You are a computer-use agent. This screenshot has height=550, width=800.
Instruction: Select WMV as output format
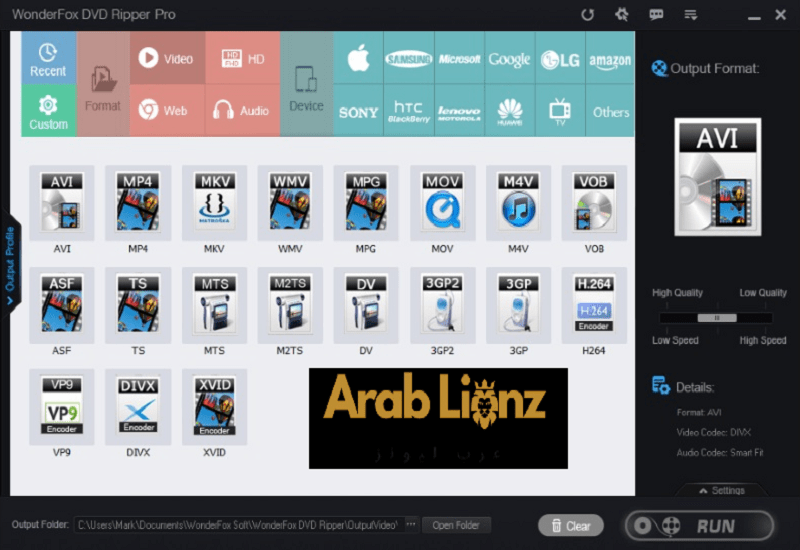(290, 203)
